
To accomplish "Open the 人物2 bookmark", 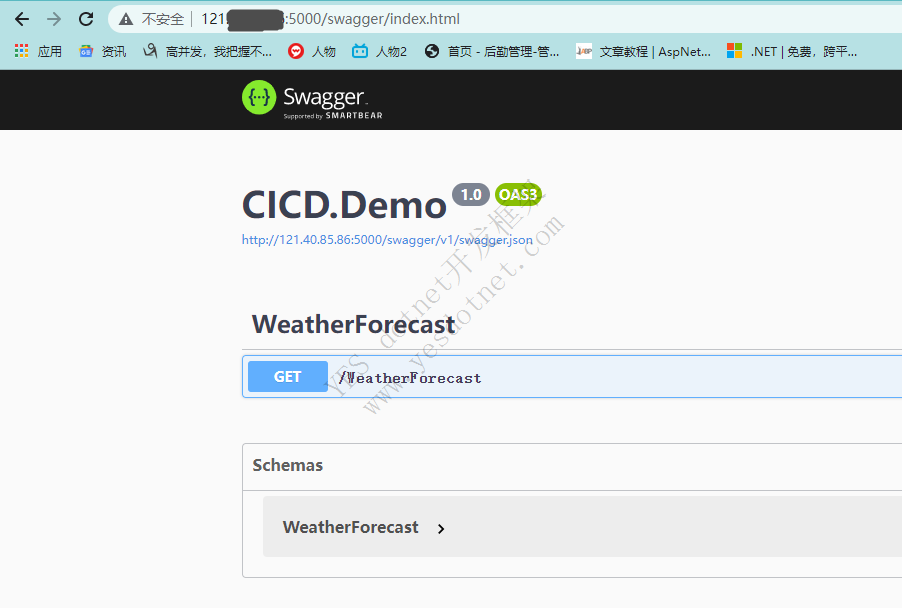I will [380, 51].
